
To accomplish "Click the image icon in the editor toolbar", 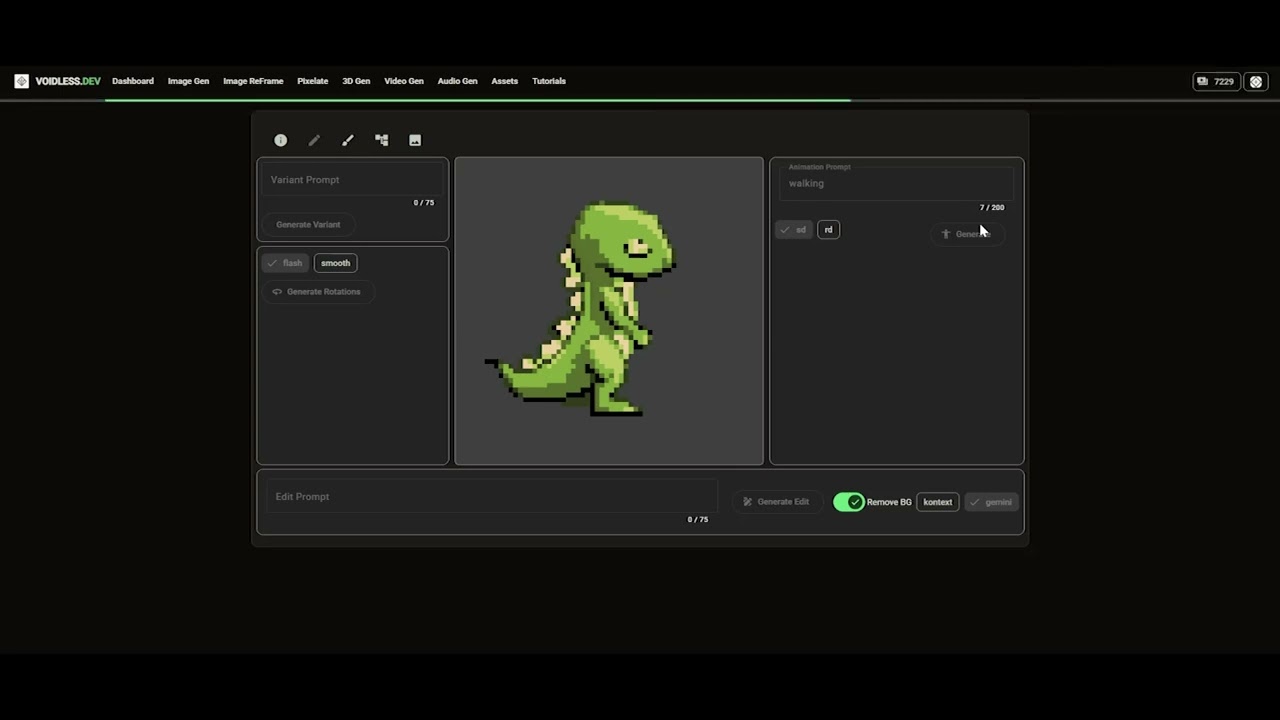I will click(415, 140).
